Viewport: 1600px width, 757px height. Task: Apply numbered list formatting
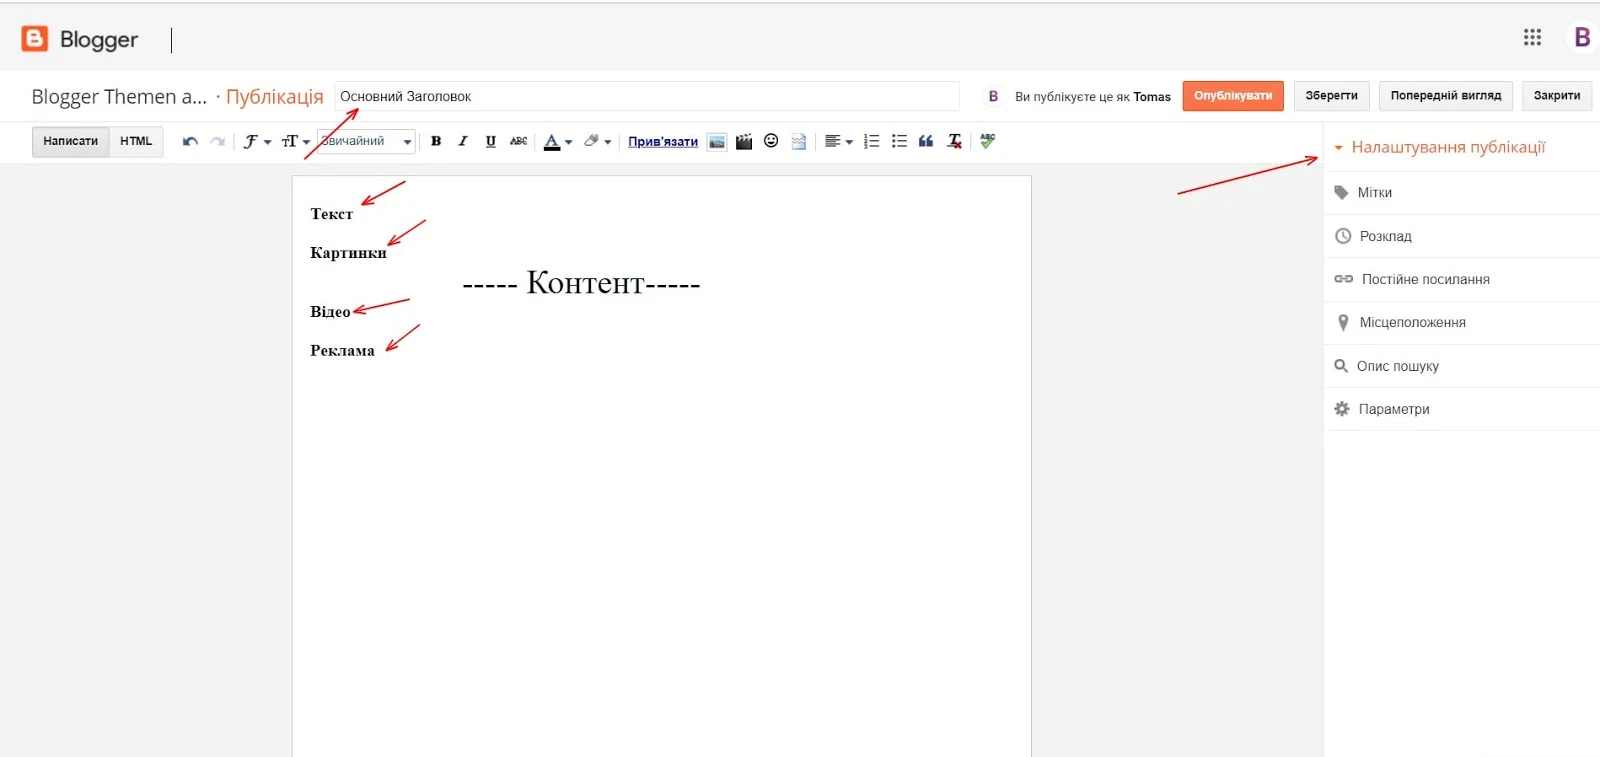872,141
